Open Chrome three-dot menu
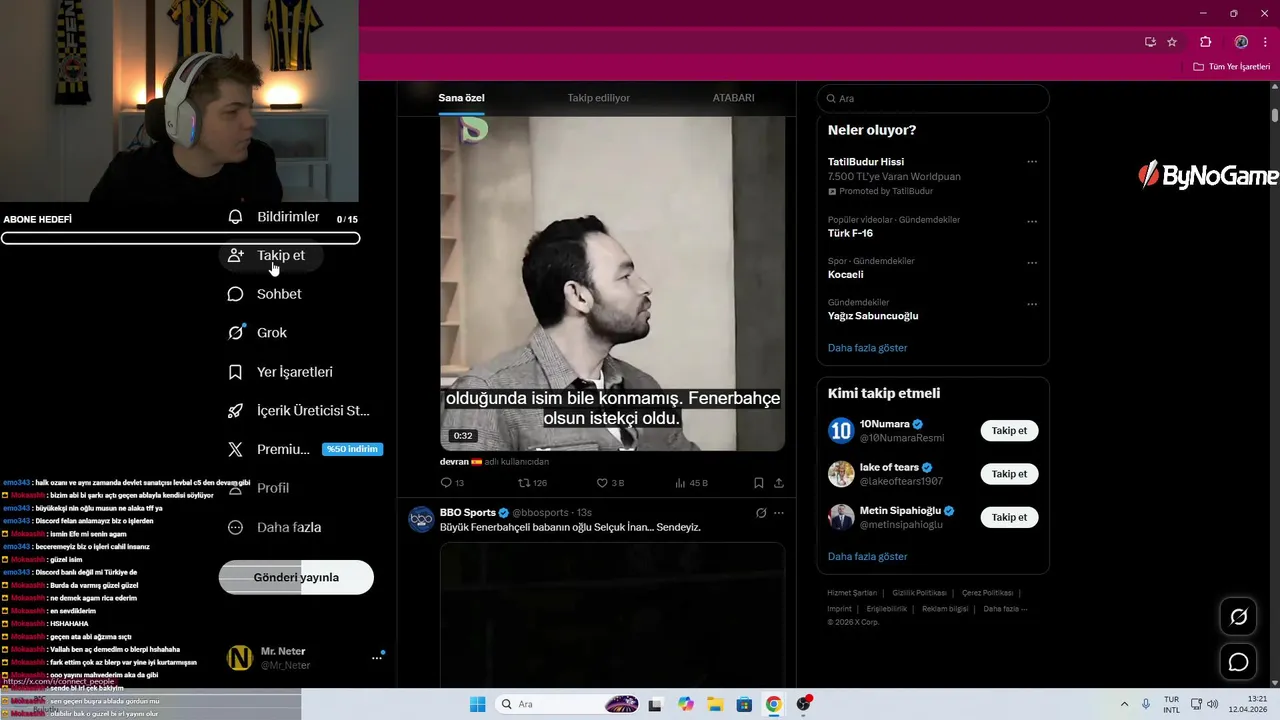Screen dimensions: 1280x720 coord(1265,42)
